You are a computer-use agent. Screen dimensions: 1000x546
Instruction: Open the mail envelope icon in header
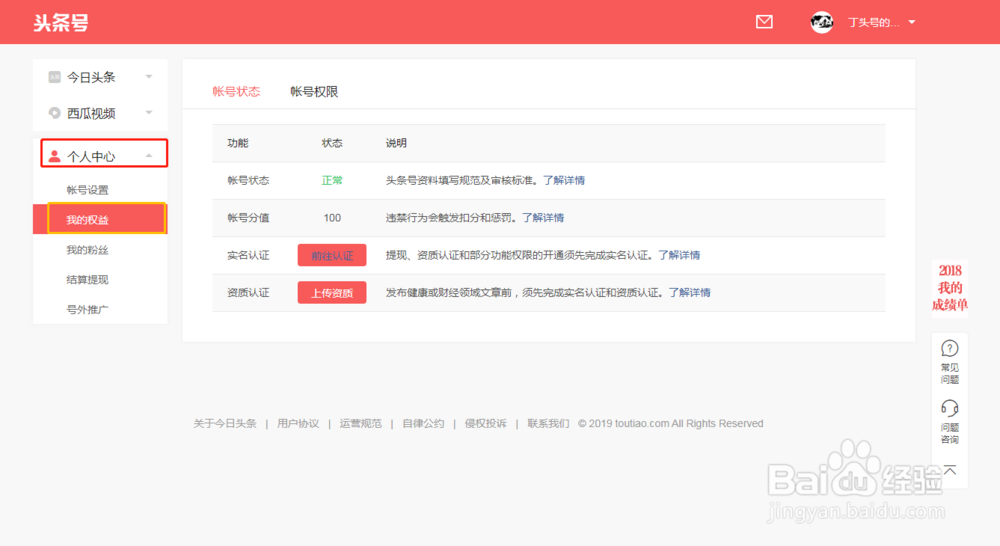[764, 22]
